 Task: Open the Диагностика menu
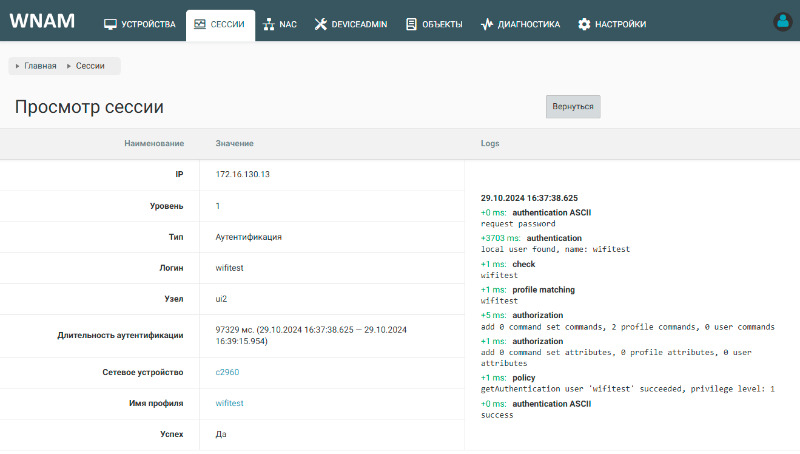pyautogui.click(x=529, y=24)
